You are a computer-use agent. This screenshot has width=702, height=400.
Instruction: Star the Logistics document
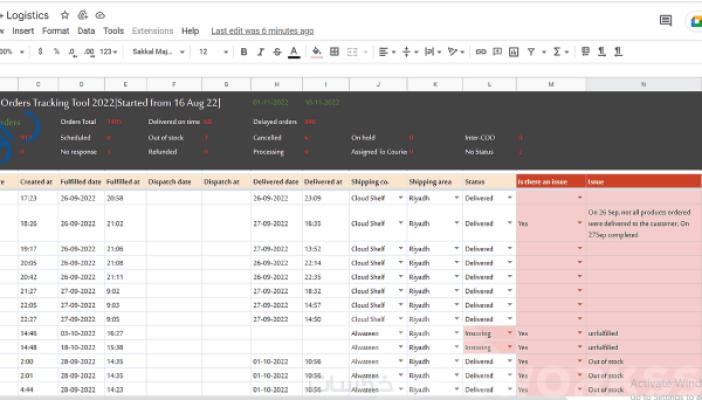65,15
